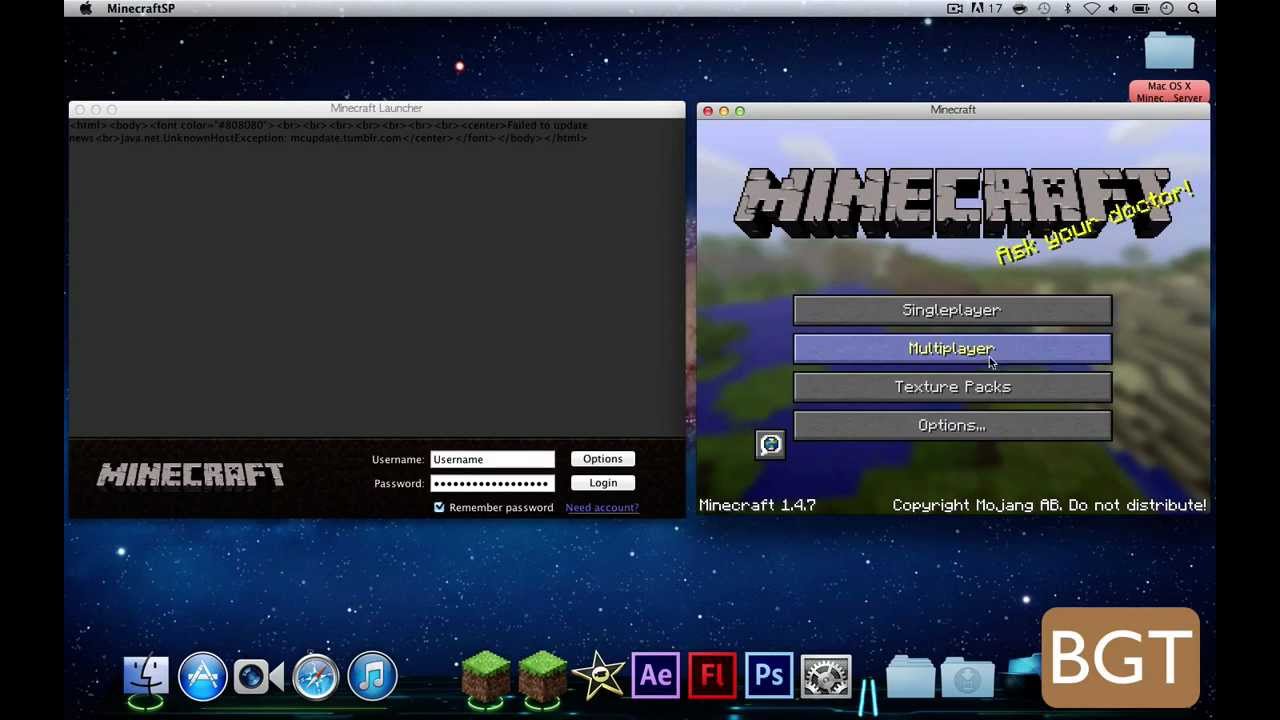Click the launcher Options button
Image resolution: width=1280 pixels, height=720 pixels.
603,459
